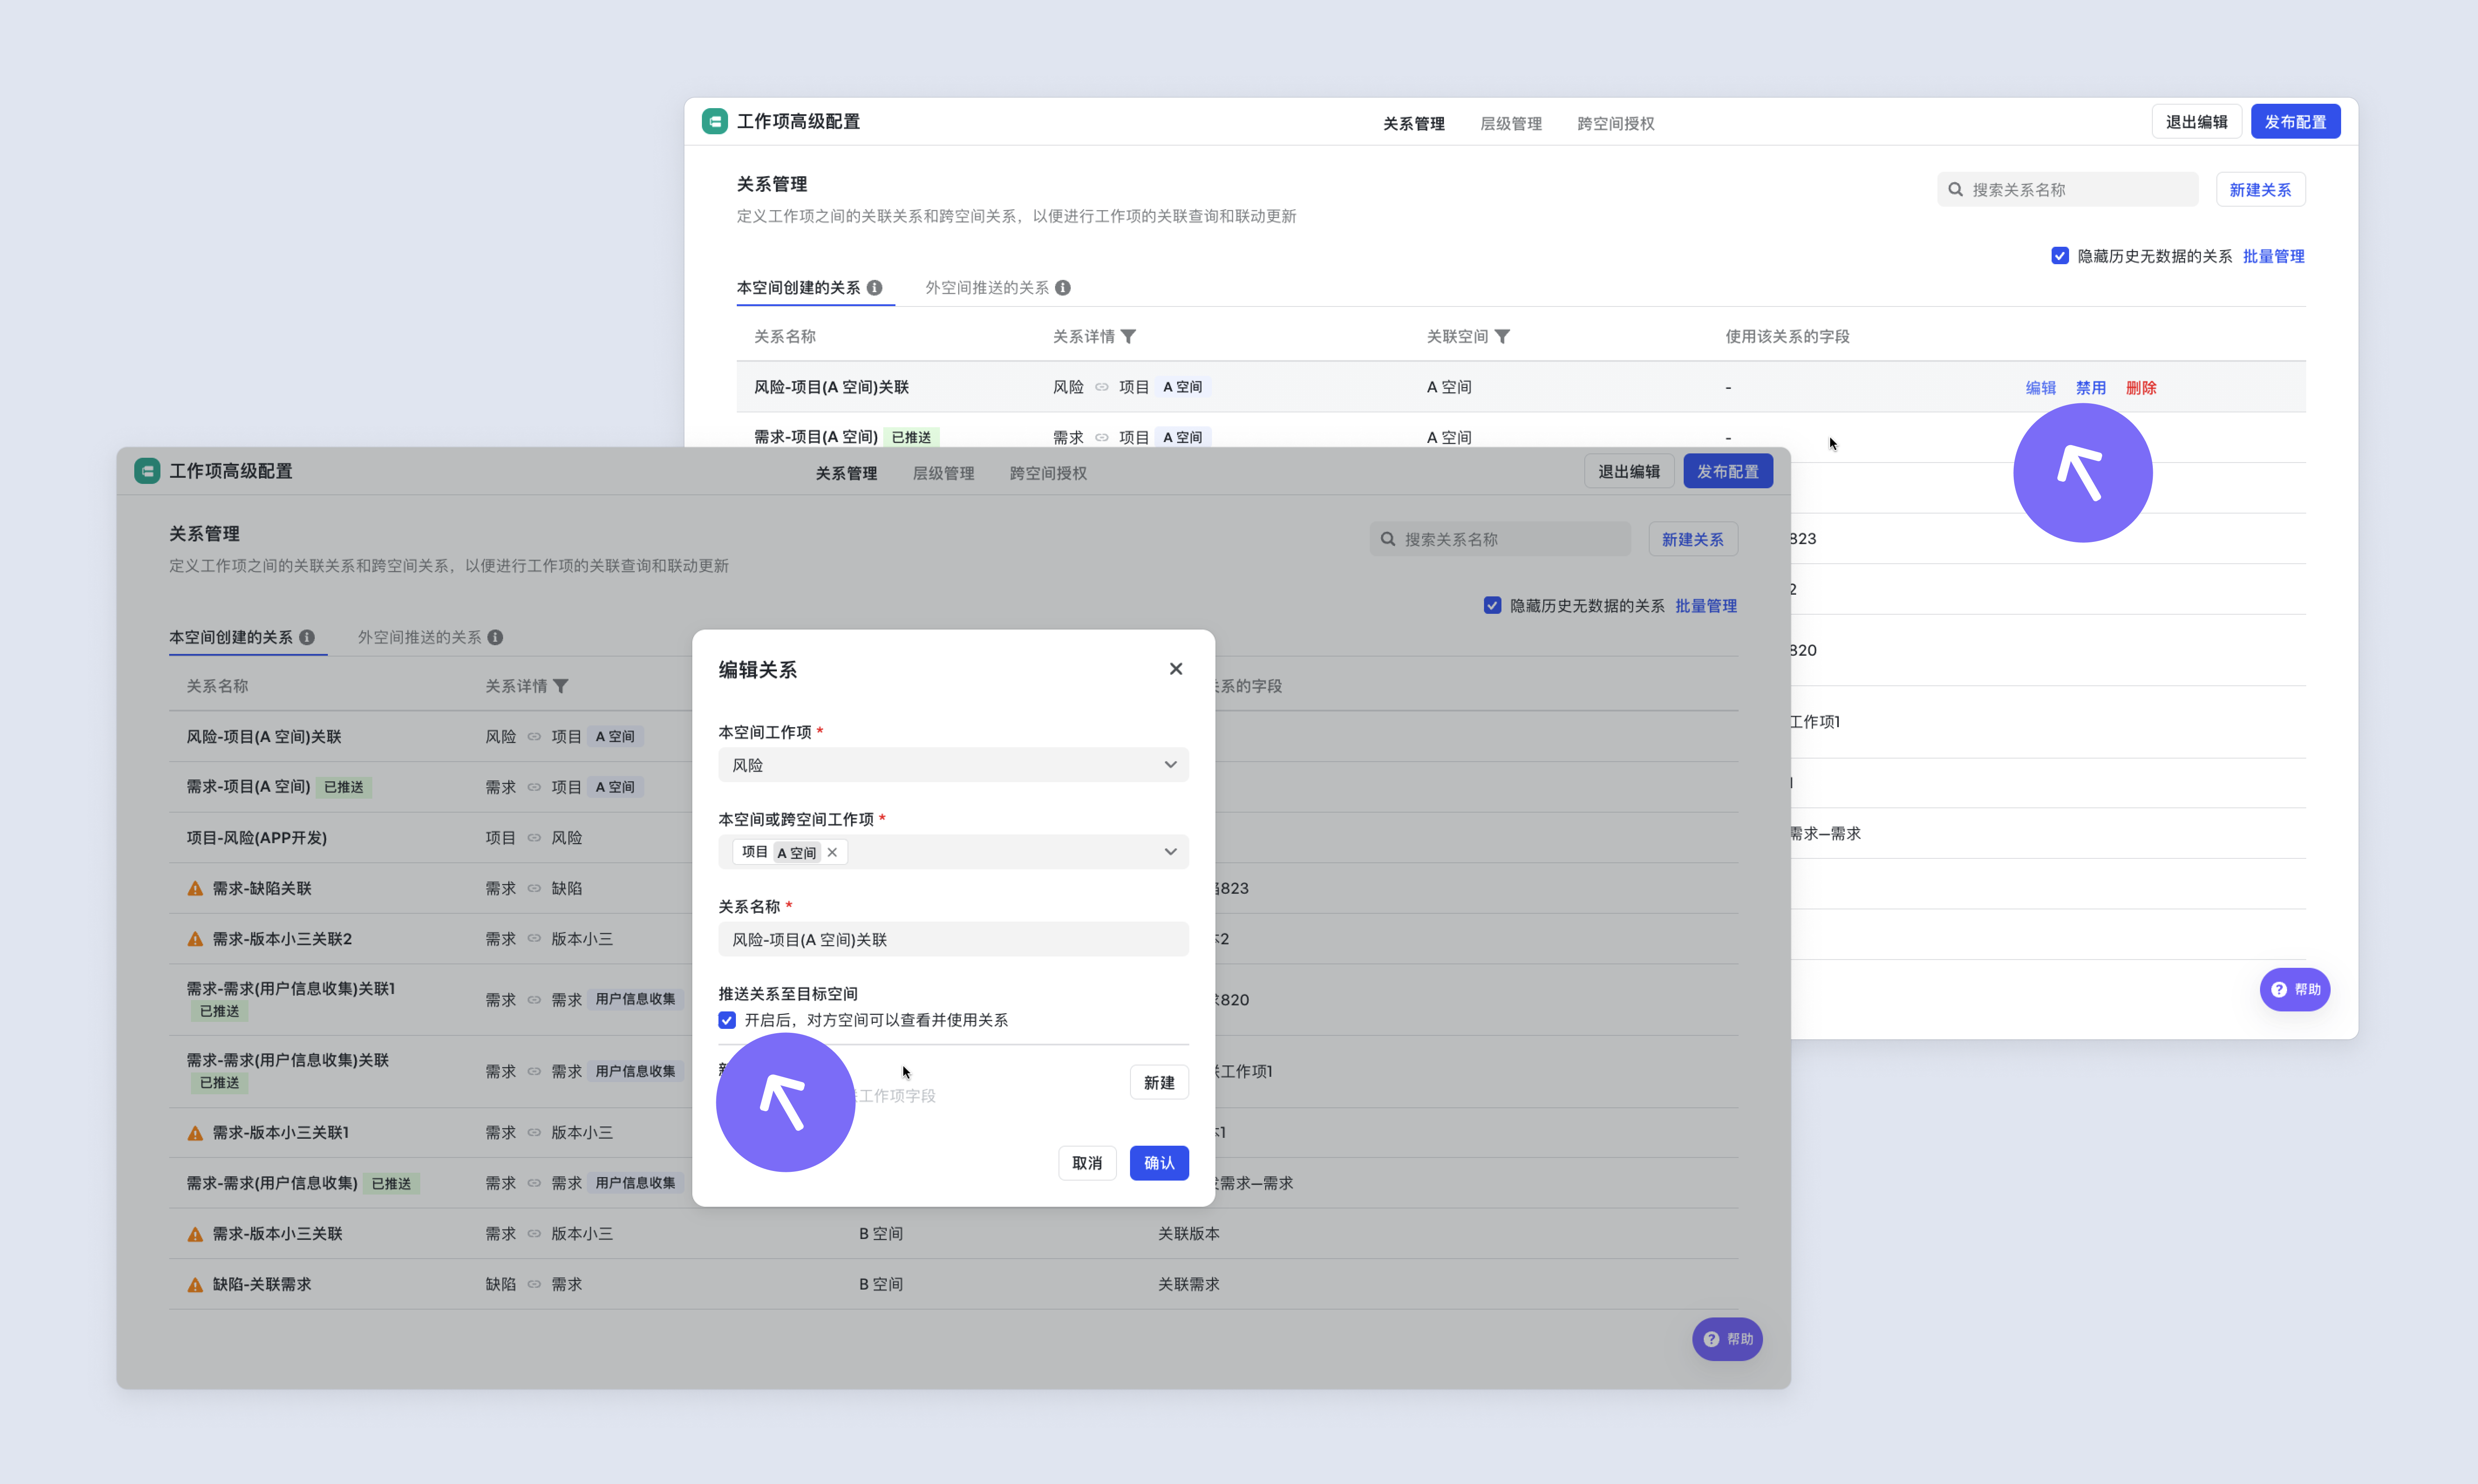Viewport: 2478px width, 1484px height.
Task: Click link icon in 需求-需求(用户信息收集)关联1 row
Action: pyautogui.click(x=534, y=1000)
